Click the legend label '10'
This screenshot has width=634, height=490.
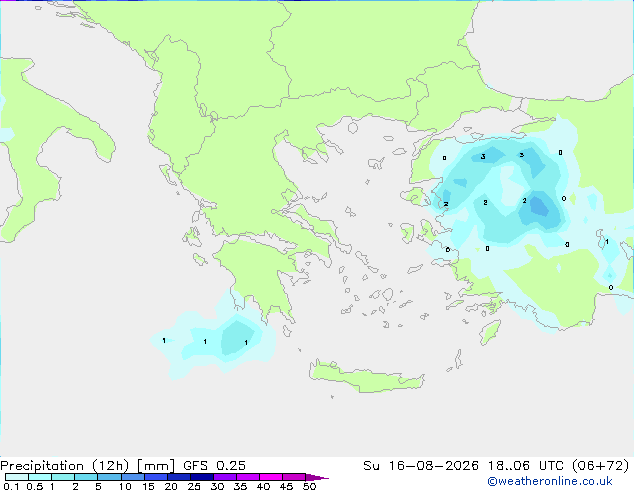(x=125, y=486)
